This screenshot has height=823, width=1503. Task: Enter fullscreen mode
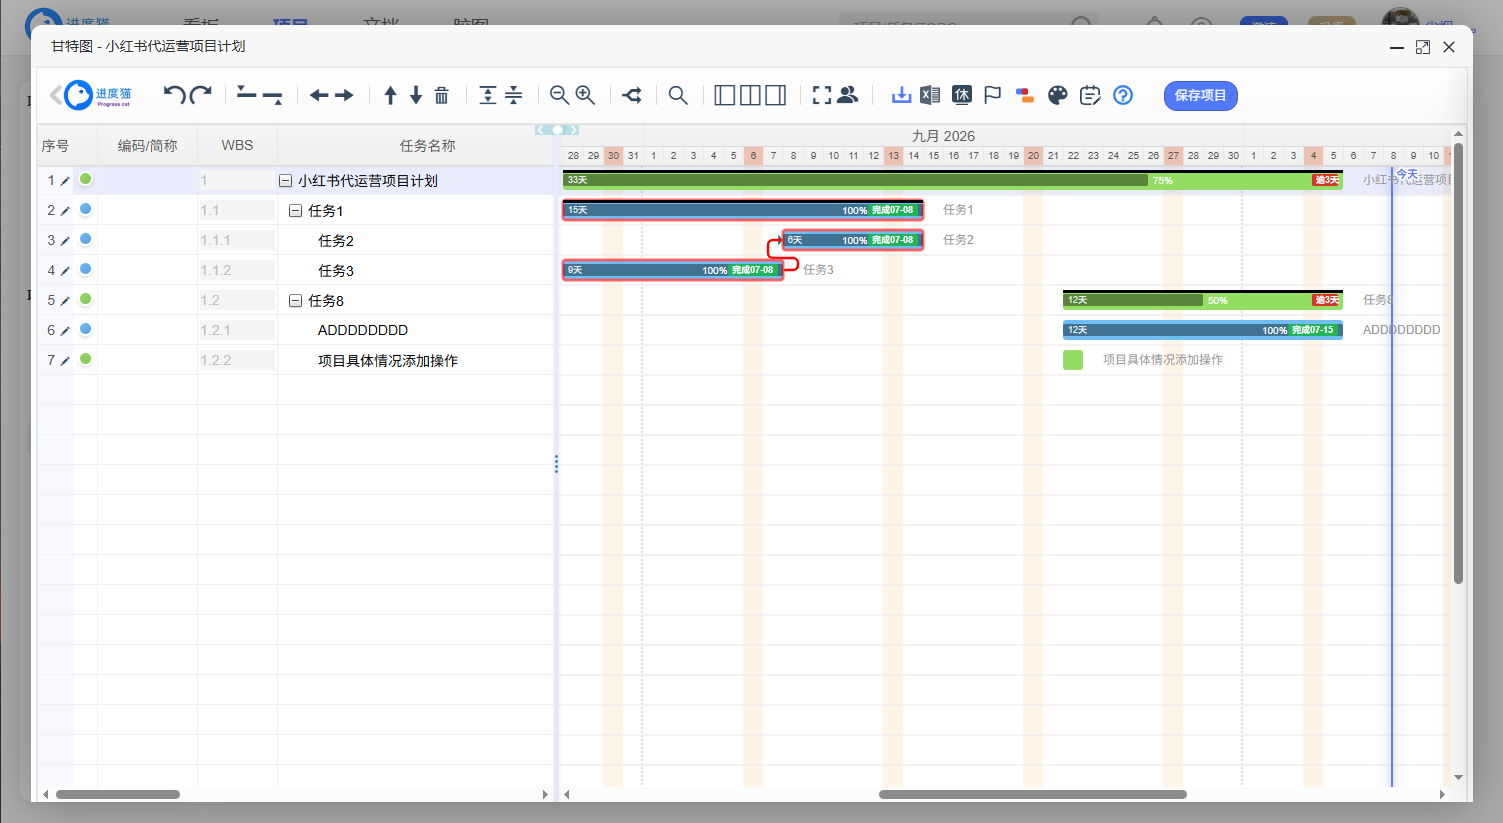[822, 95]
